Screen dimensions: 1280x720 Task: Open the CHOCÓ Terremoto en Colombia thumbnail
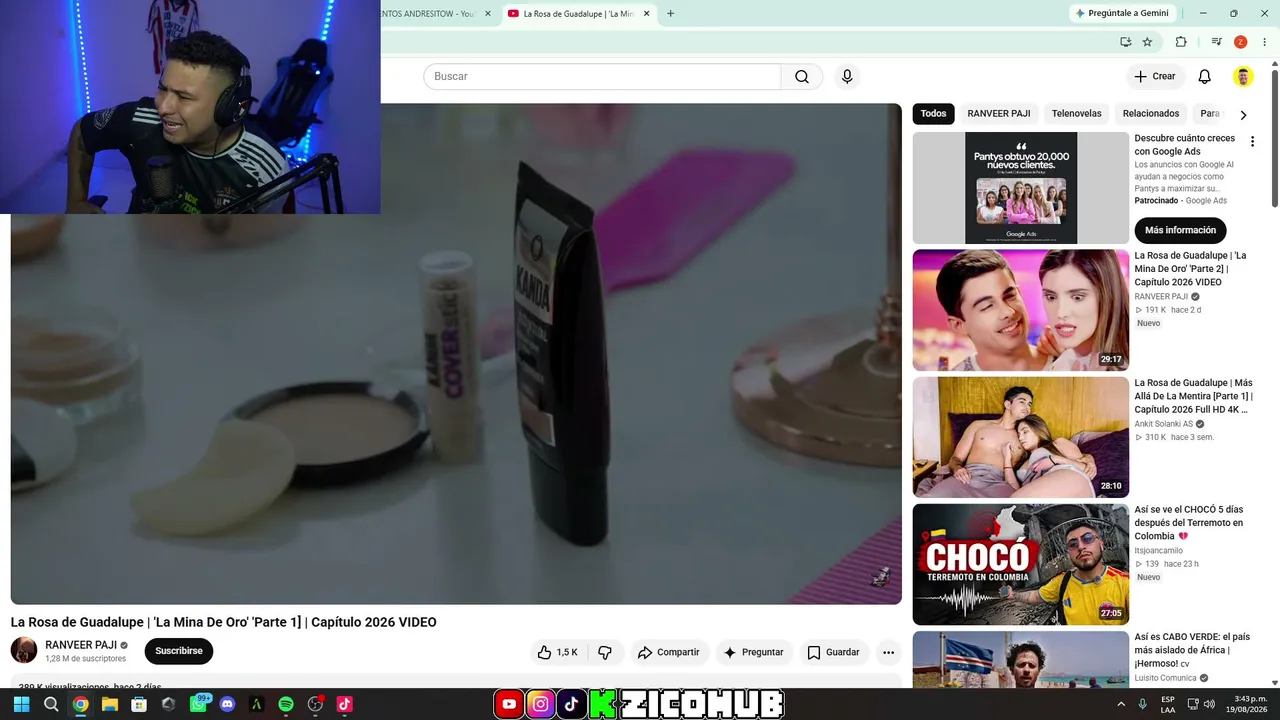coord(1020,564)
